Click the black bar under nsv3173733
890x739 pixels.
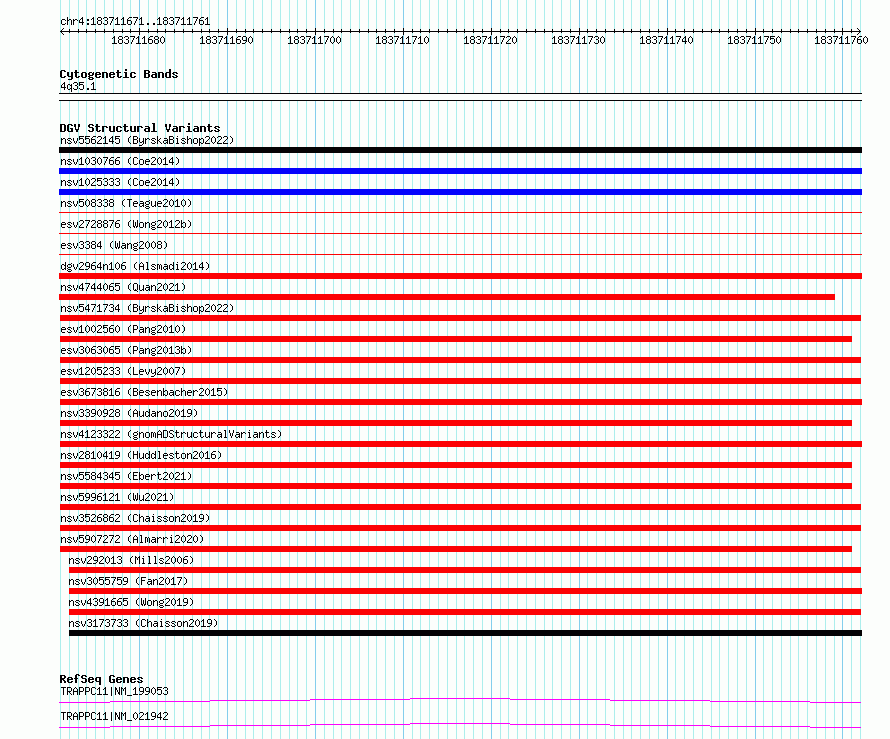tap(465, 633)
